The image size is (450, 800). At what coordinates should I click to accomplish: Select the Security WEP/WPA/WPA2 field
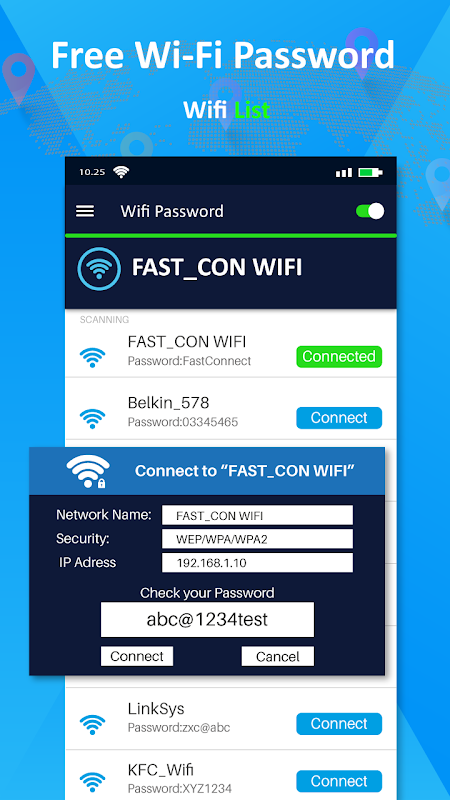click(x=257, y=539)
